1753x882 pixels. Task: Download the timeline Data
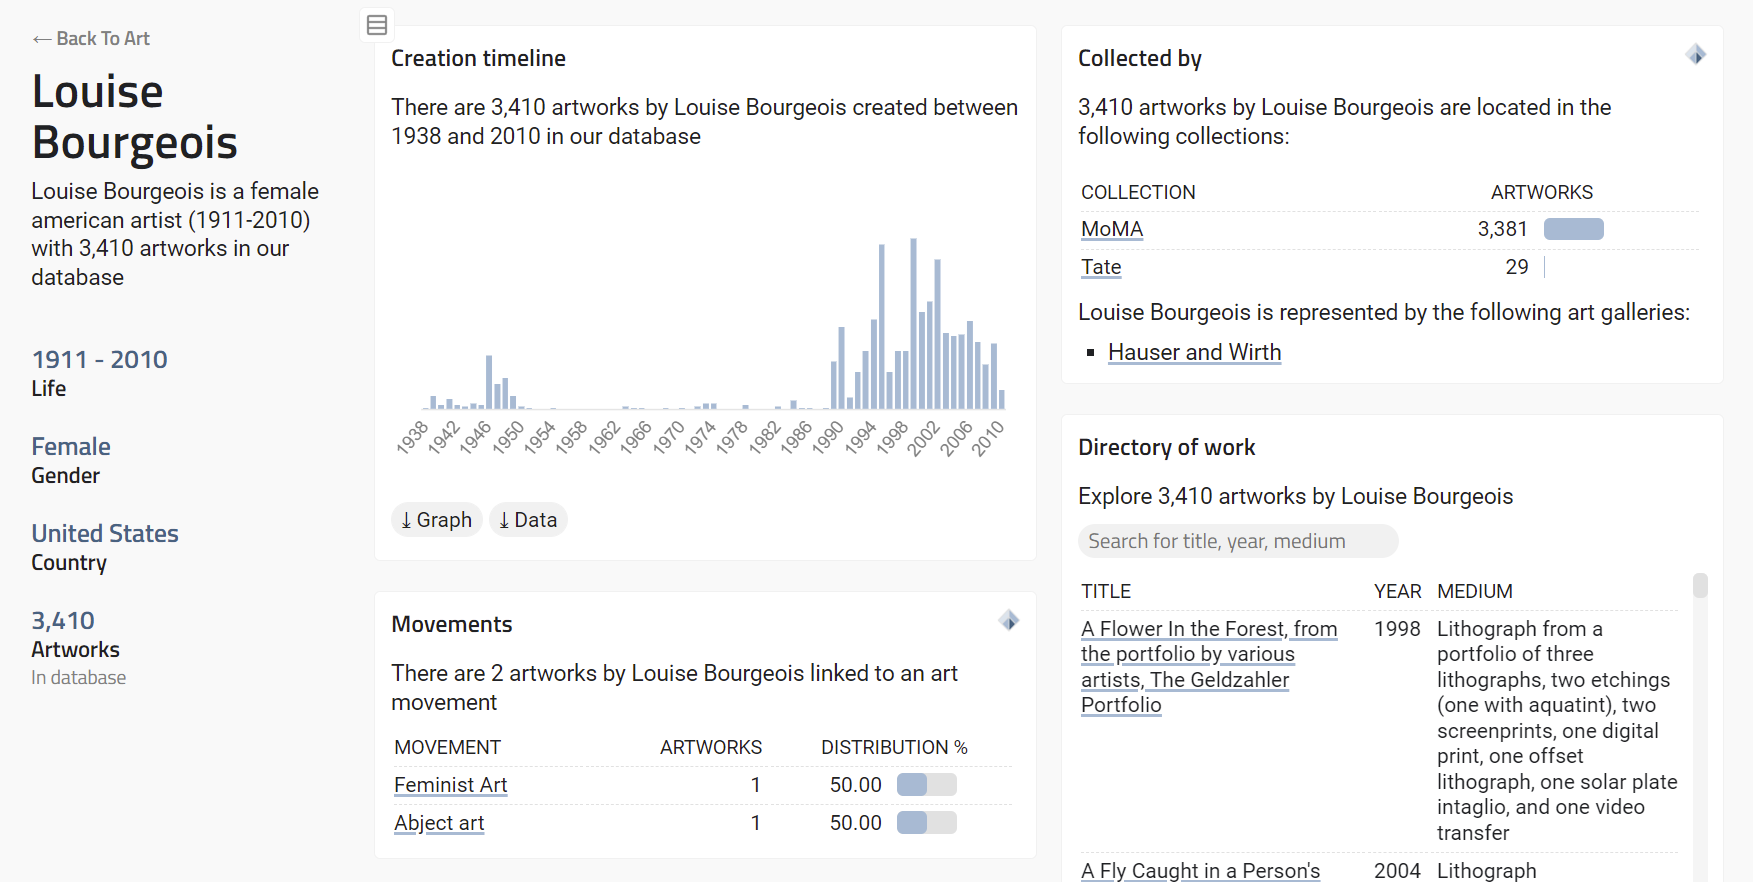tap(528, 520)
